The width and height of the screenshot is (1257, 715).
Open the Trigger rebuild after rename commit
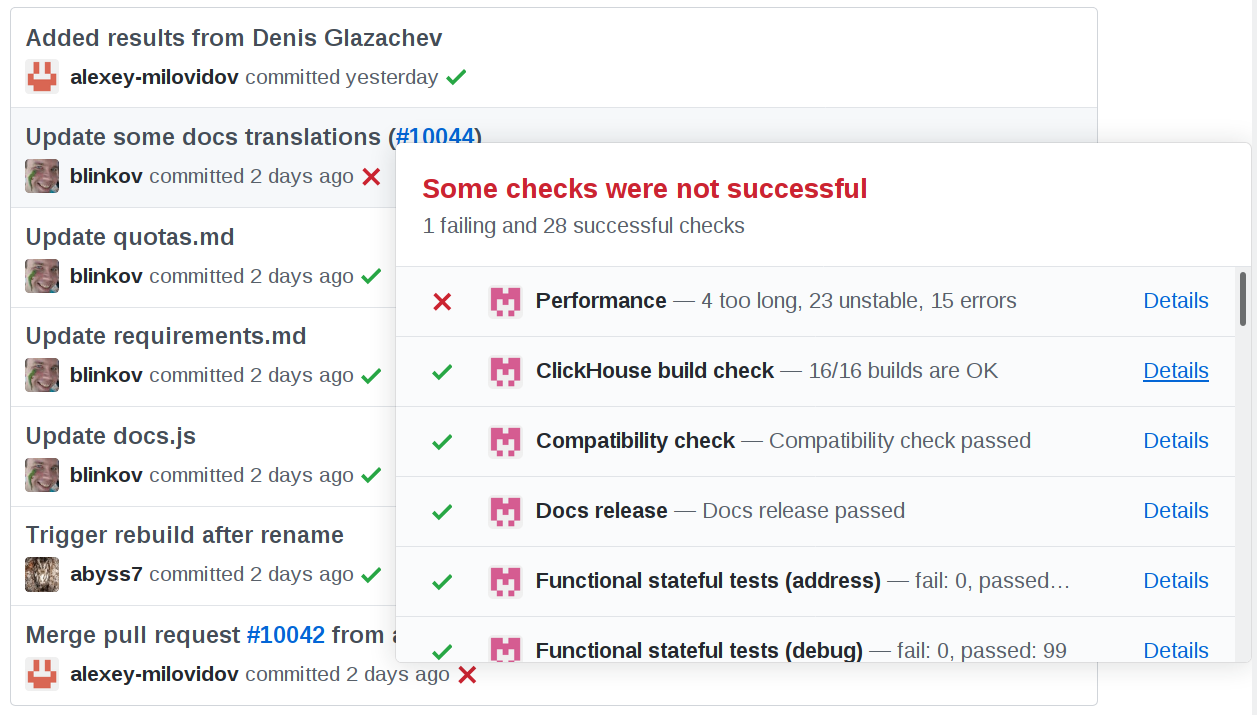pyautogui.click(x=184, y=535)
